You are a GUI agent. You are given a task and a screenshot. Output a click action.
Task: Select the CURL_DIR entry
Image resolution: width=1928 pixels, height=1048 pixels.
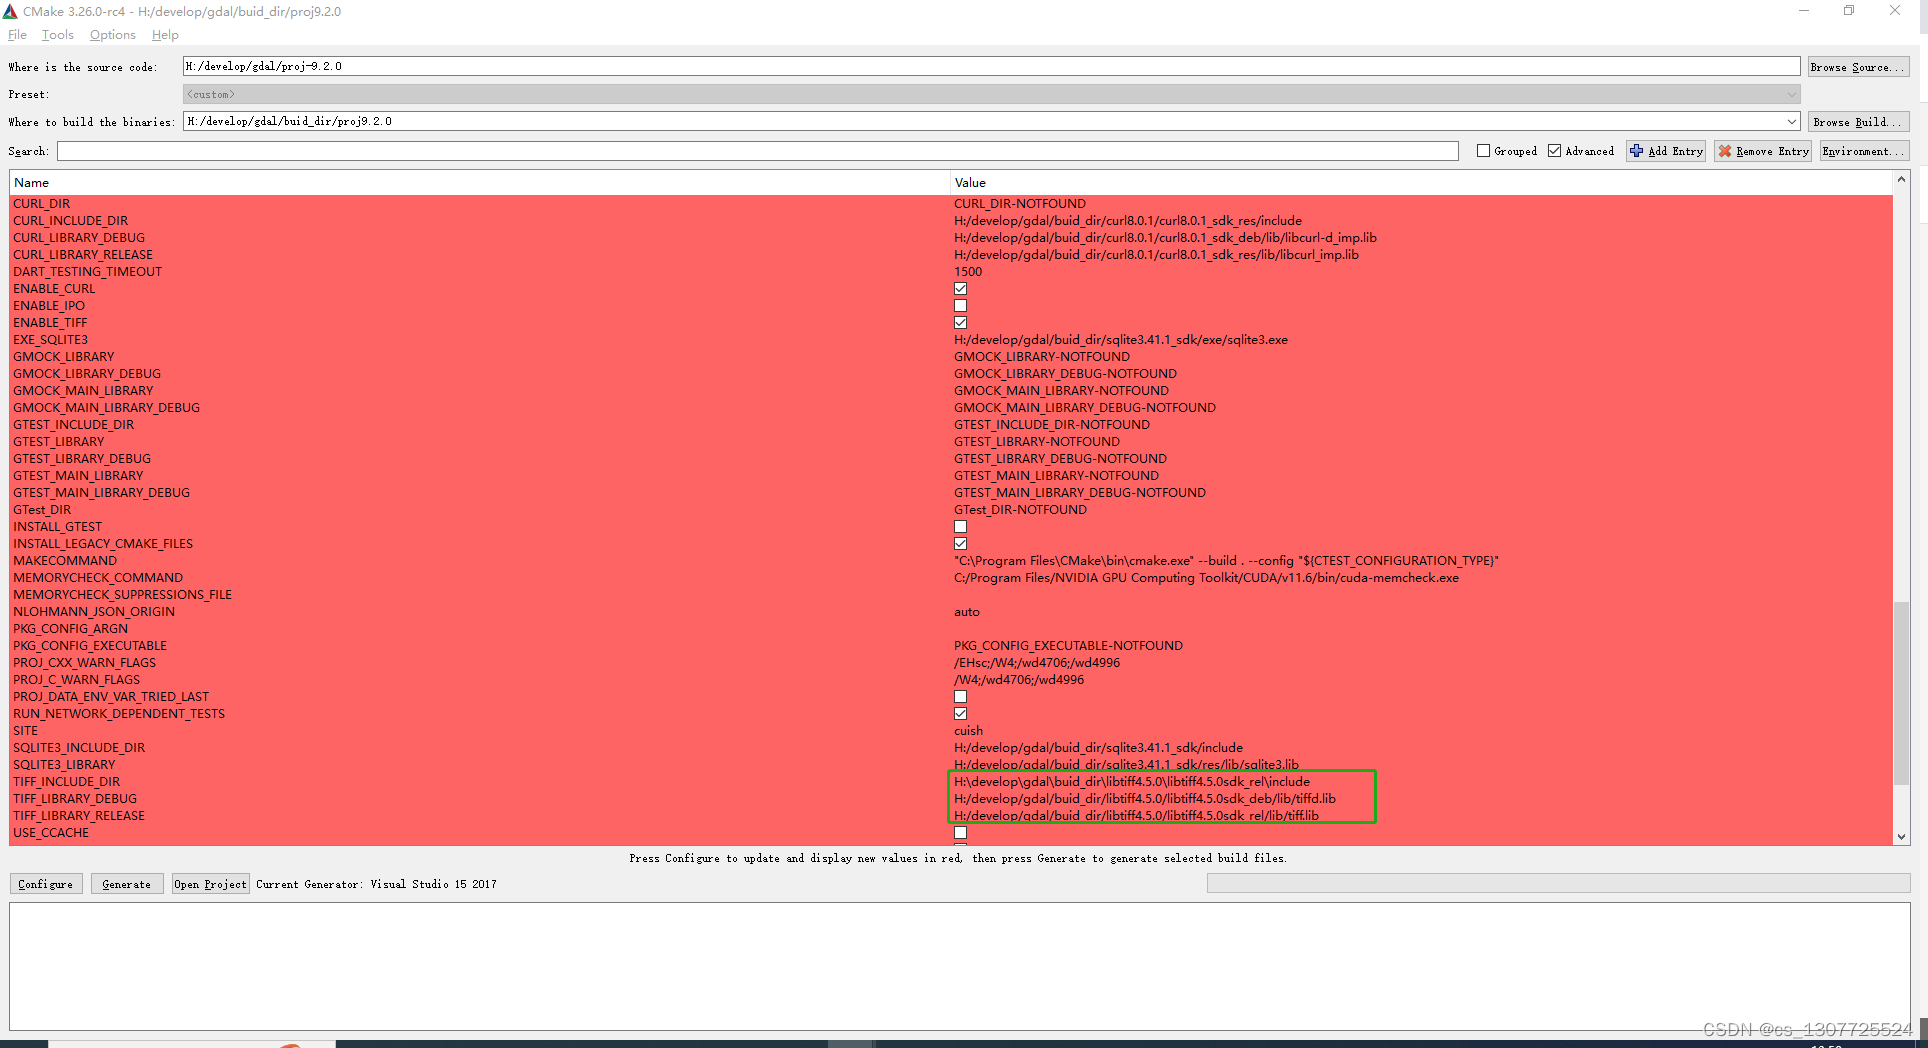click(x=42, y=204)
